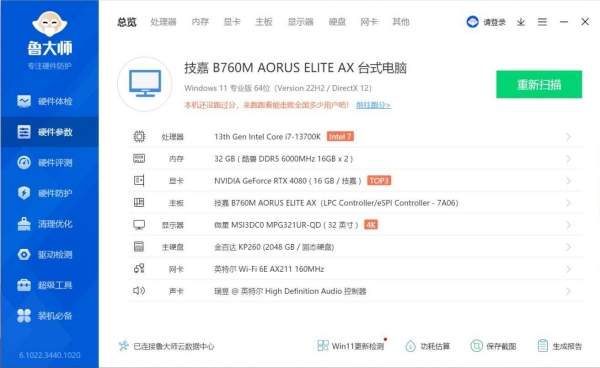Image resolution: width=600 pixels, height=368 pixels.
Task: Open the hamburger main menu
Action: (542, 22)
